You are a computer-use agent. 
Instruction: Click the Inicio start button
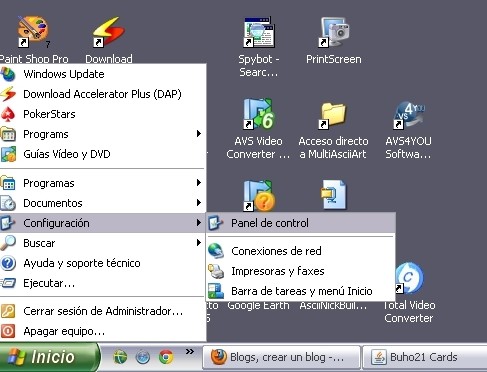click(49, 357)
